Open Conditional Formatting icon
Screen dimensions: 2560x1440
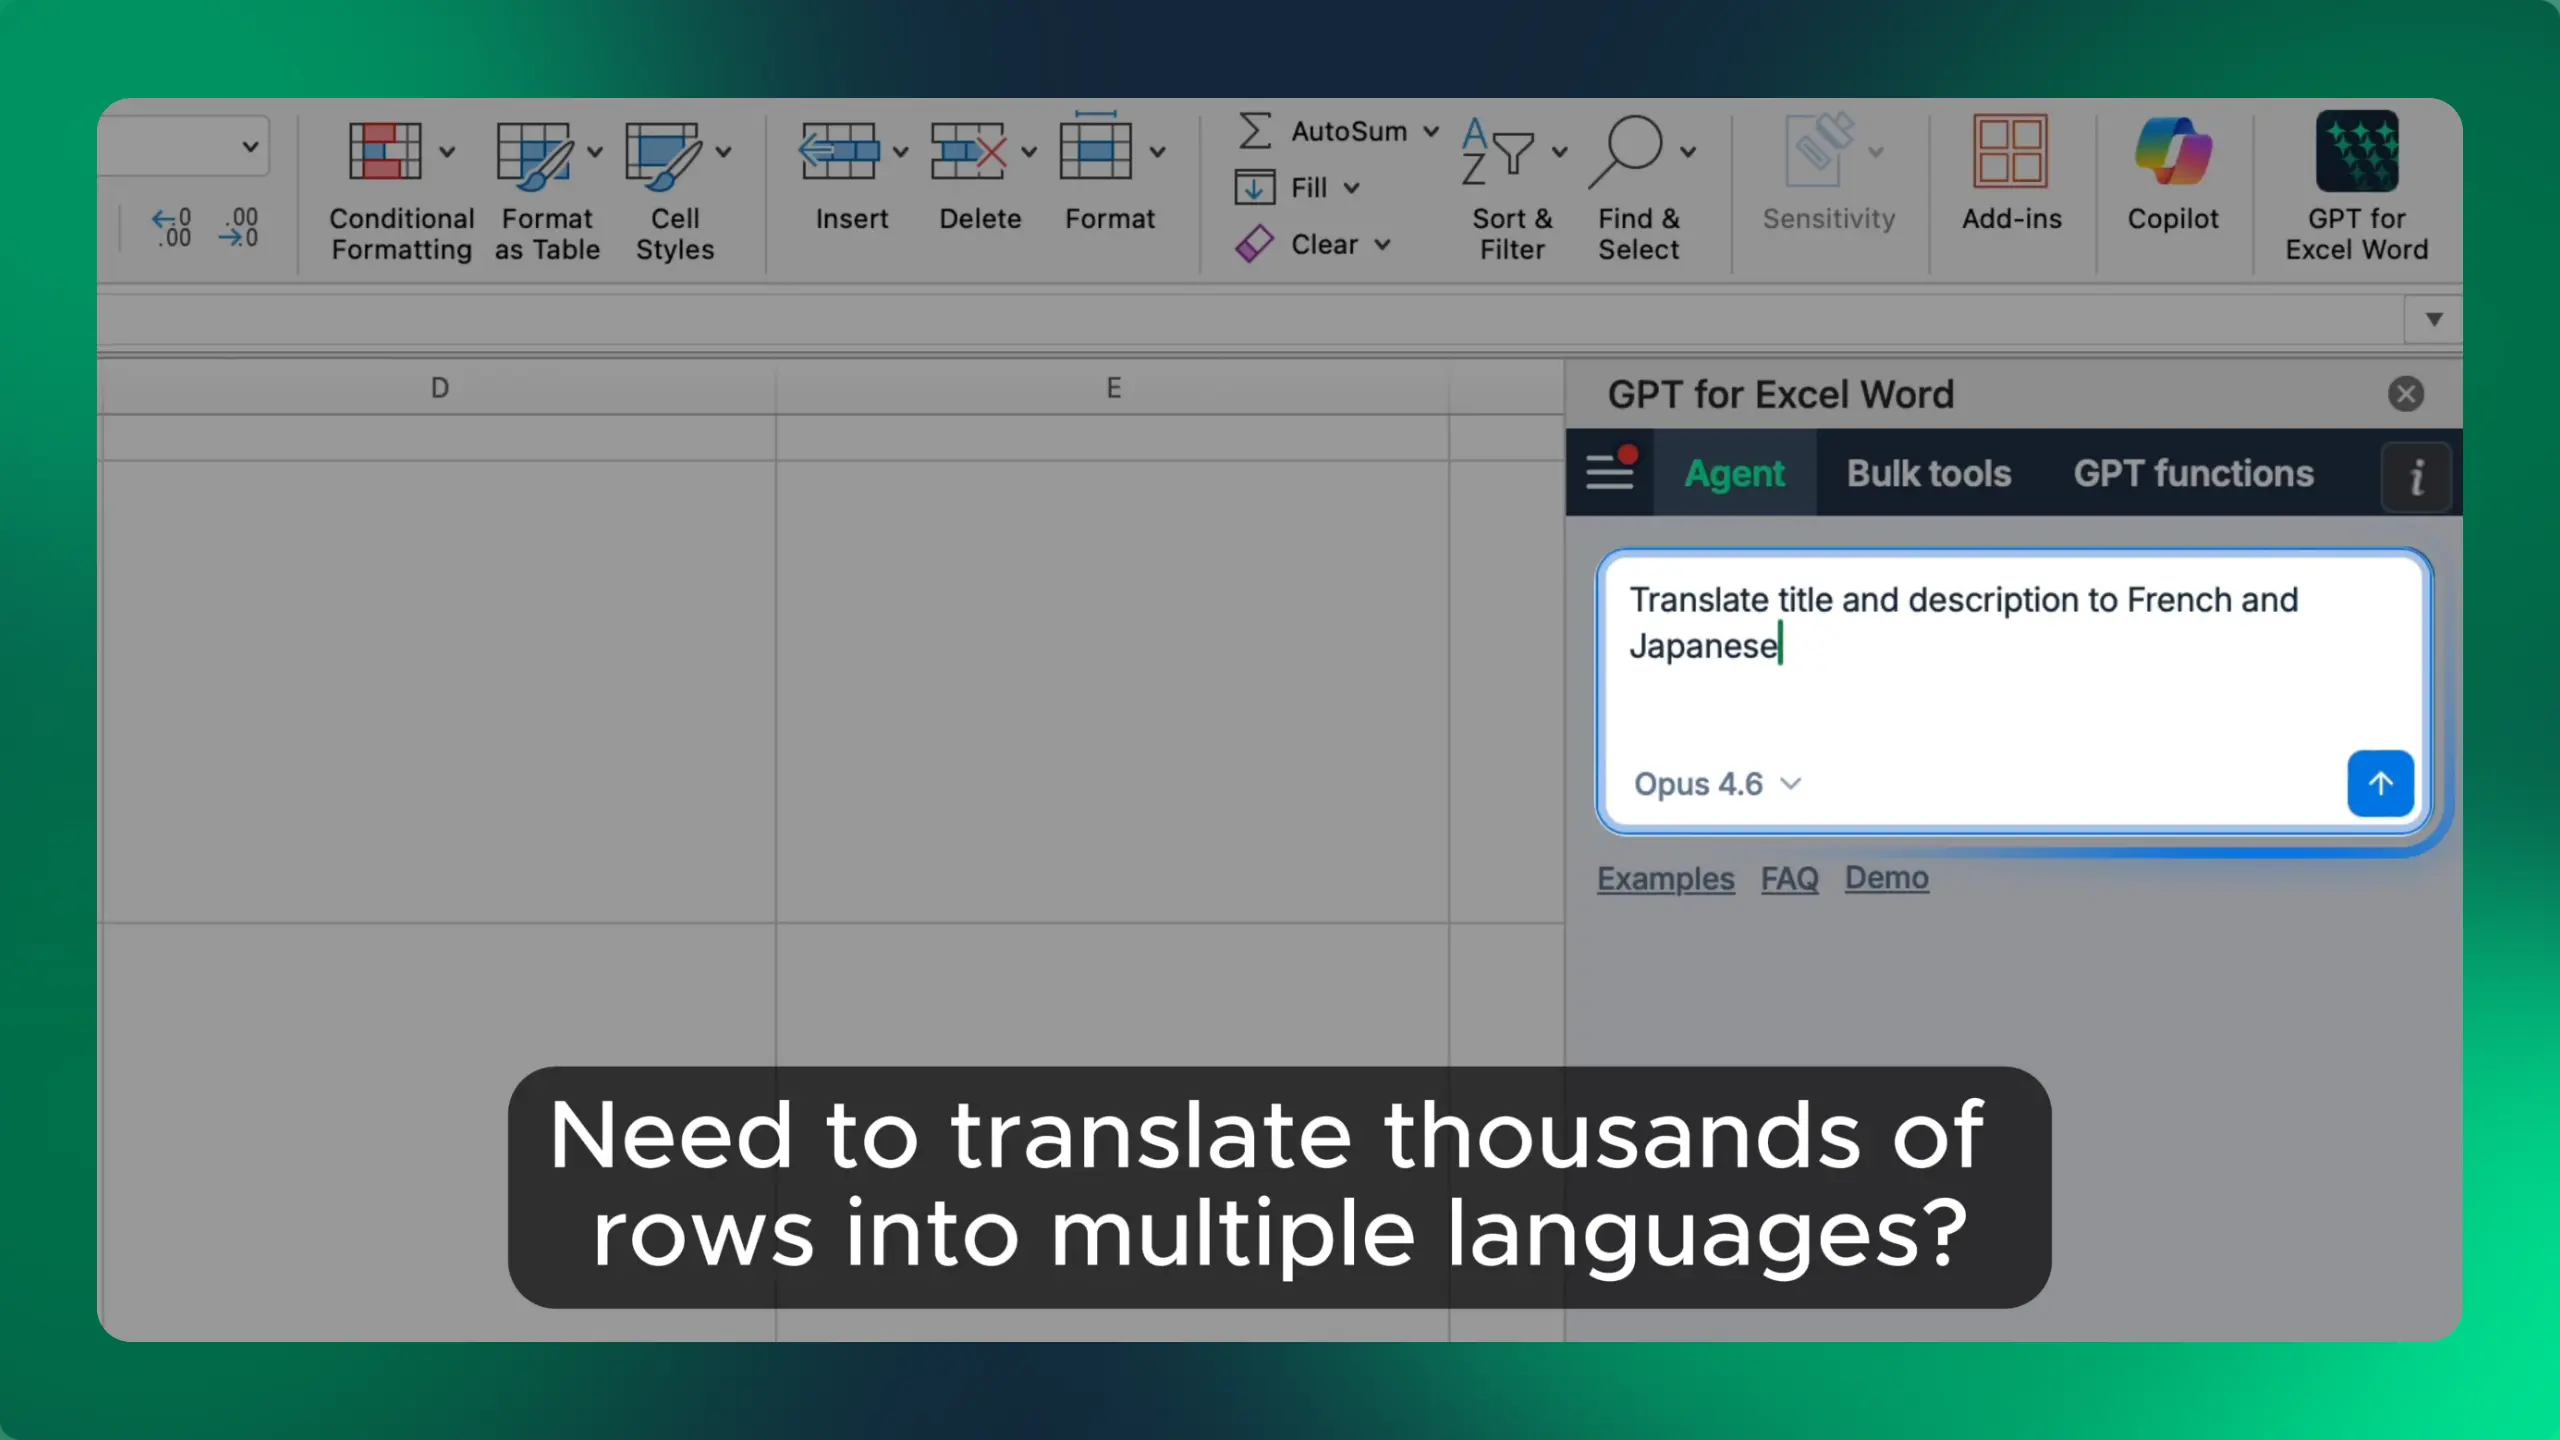tap(385, 152)
